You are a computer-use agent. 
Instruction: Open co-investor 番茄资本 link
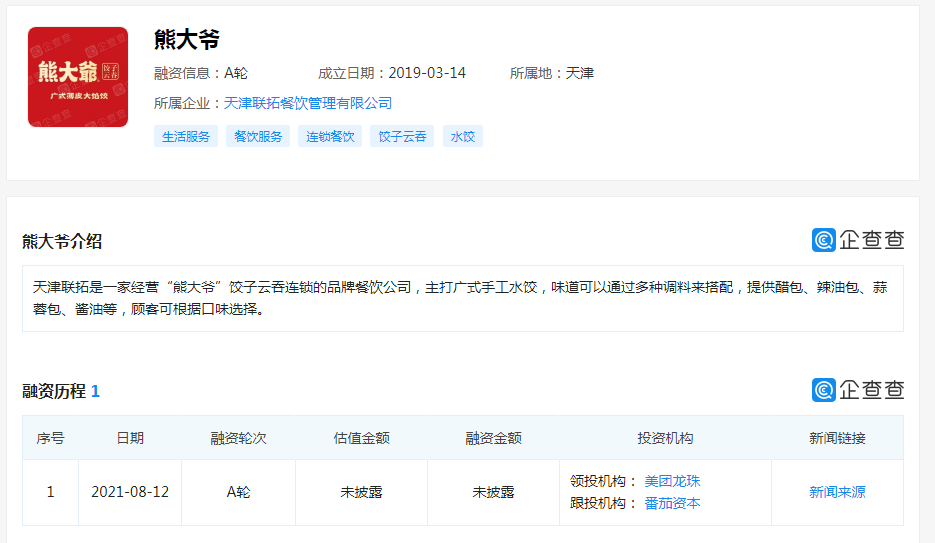pos(672,503)
